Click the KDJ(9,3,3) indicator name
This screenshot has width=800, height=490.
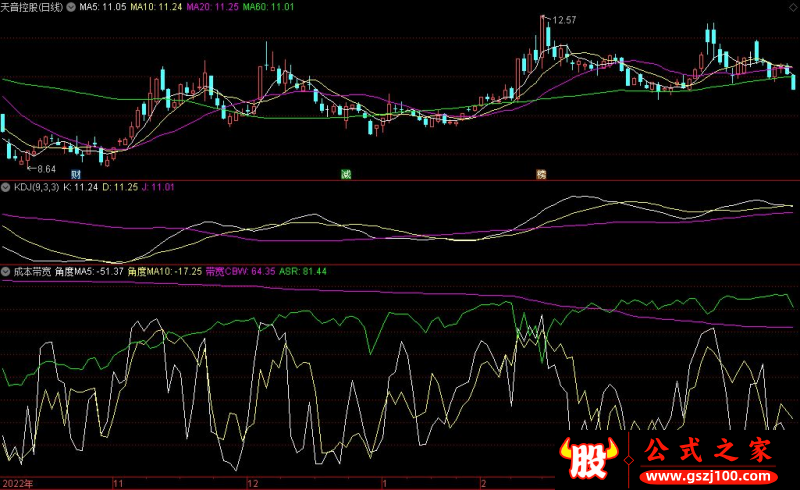[x=35, y=186]
